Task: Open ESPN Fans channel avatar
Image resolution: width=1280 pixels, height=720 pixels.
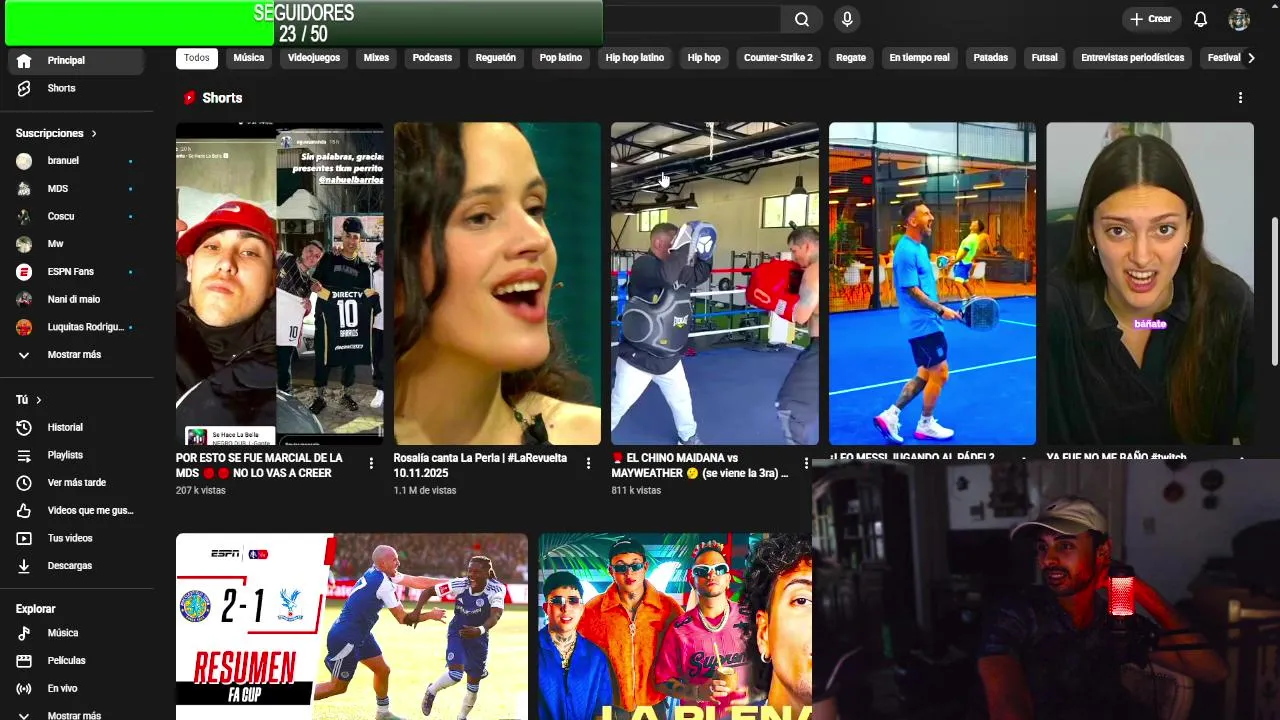Action: click(24, 272)
